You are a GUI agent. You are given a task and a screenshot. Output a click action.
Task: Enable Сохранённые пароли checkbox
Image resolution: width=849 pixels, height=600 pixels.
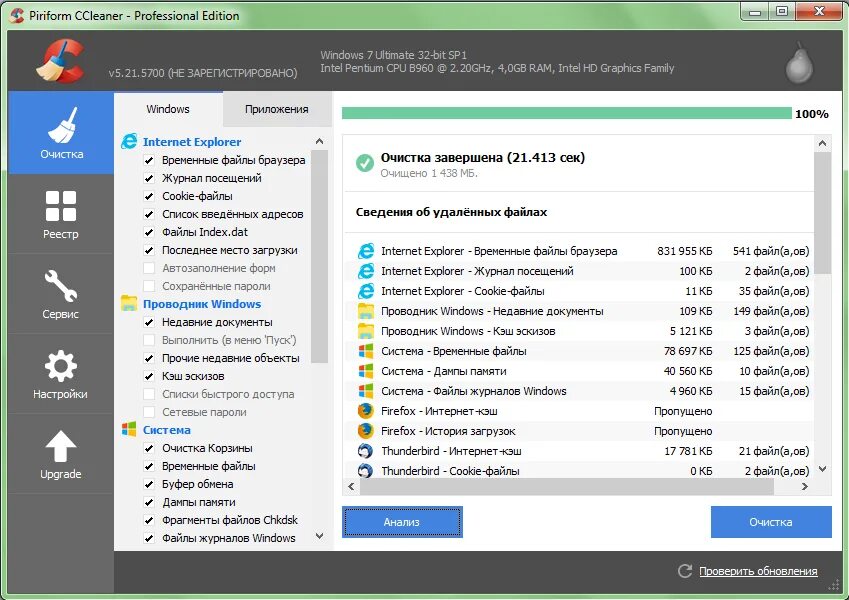coord(149,286)
